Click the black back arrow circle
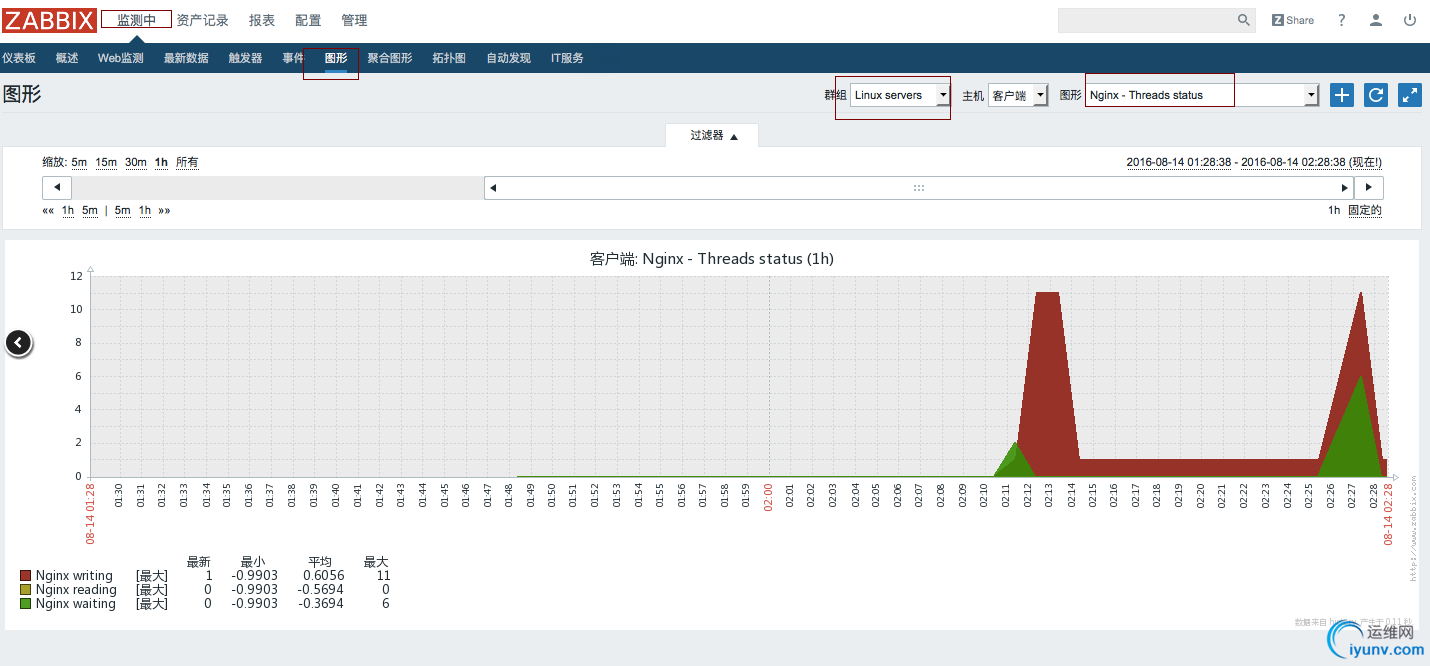This screenshot has width=1430, height=666. pyautogui.click(x=18, y=343)
